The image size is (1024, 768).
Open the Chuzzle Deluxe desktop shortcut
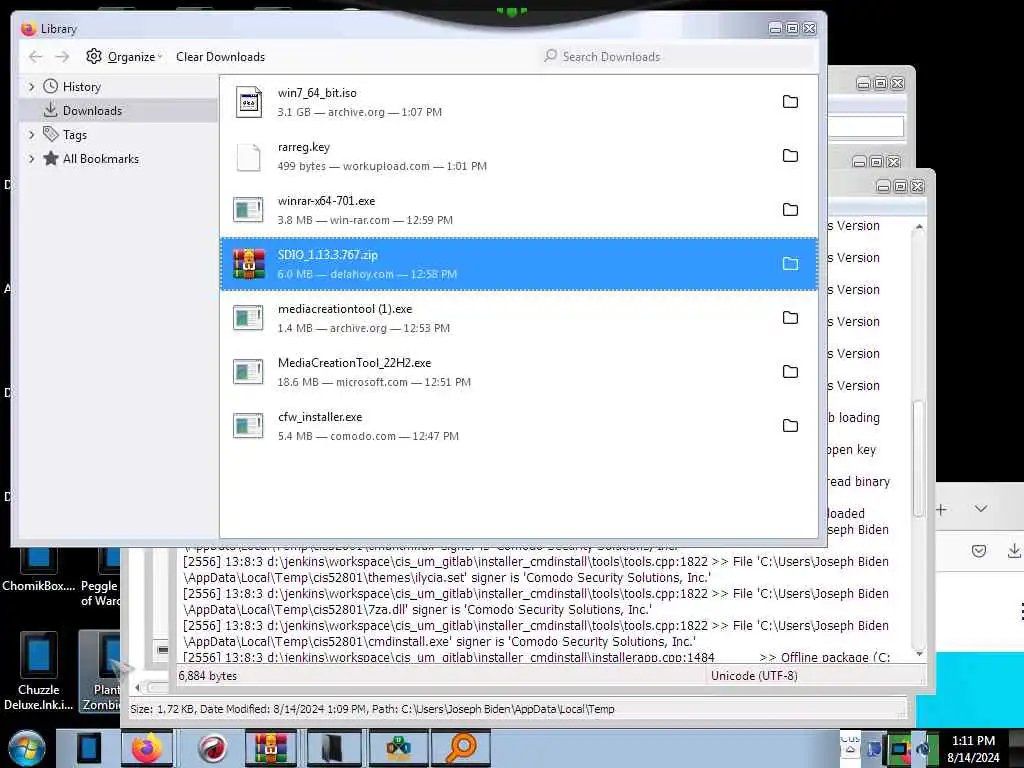(x=38, y=671)
